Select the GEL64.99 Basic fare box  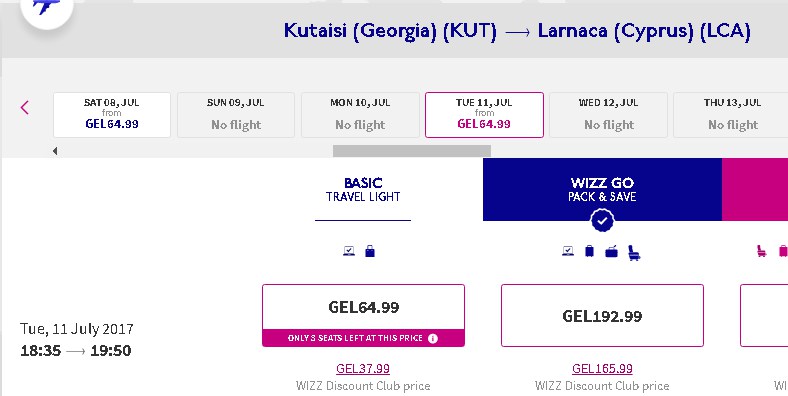pyautogui.click(x=363, y=316)
